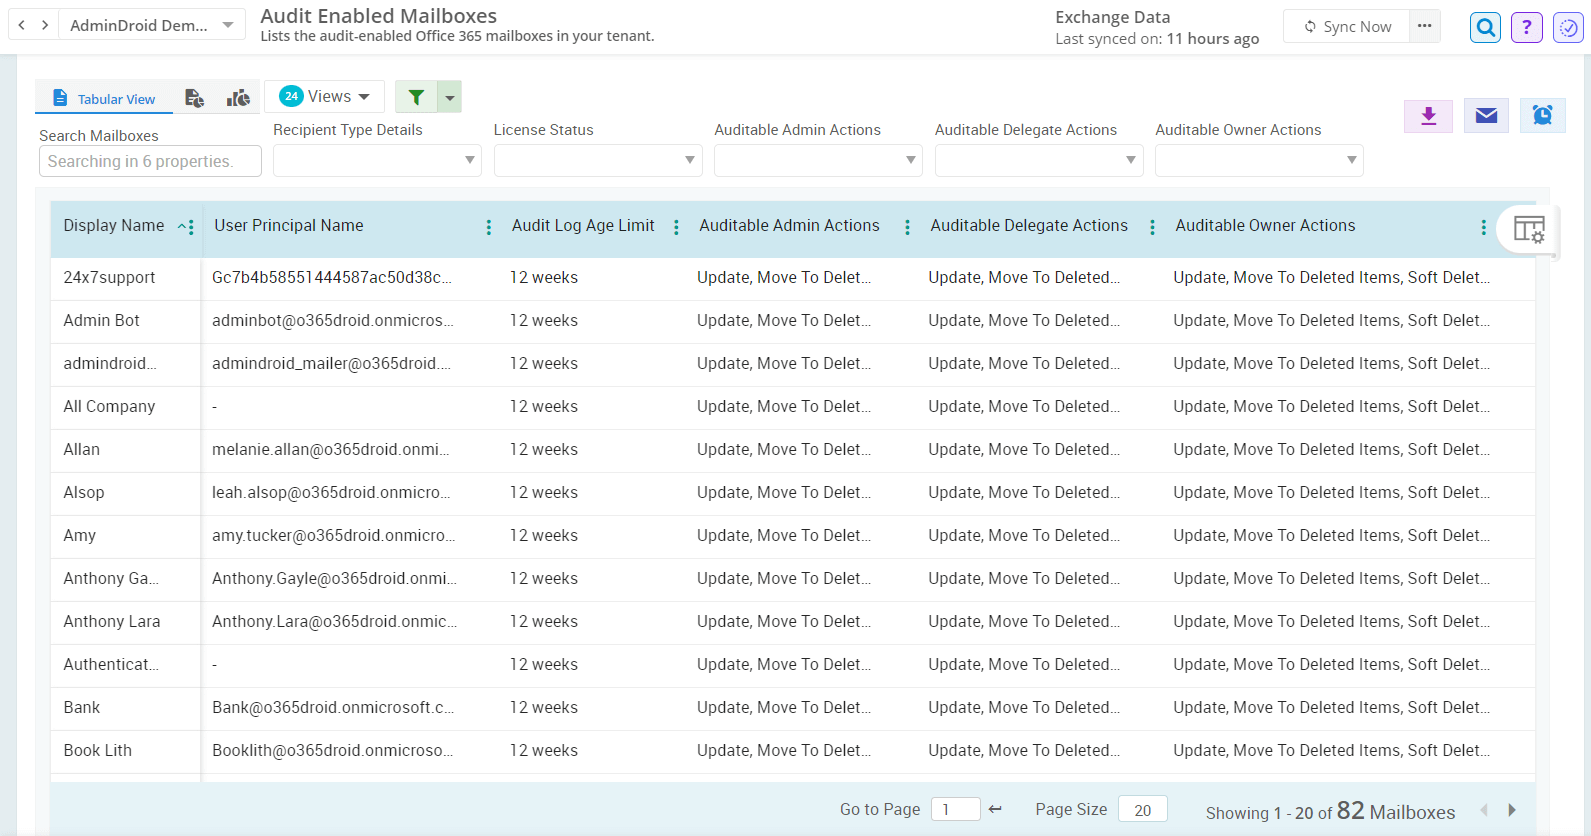Open Auditable Delegate Actions column options menu
Screen dimensions: 1591x836
coord(1153,227)
